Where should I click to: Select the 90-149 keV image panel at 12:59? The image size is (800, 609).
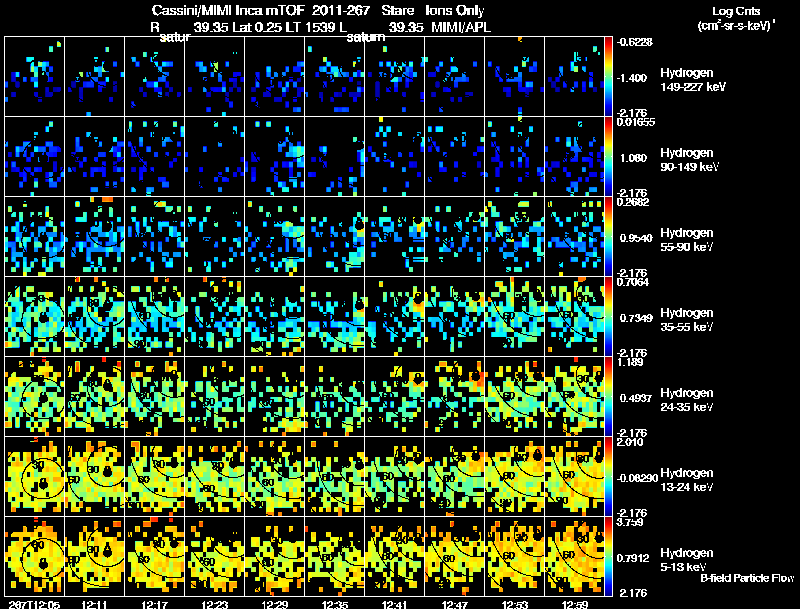tap(575, 157)
